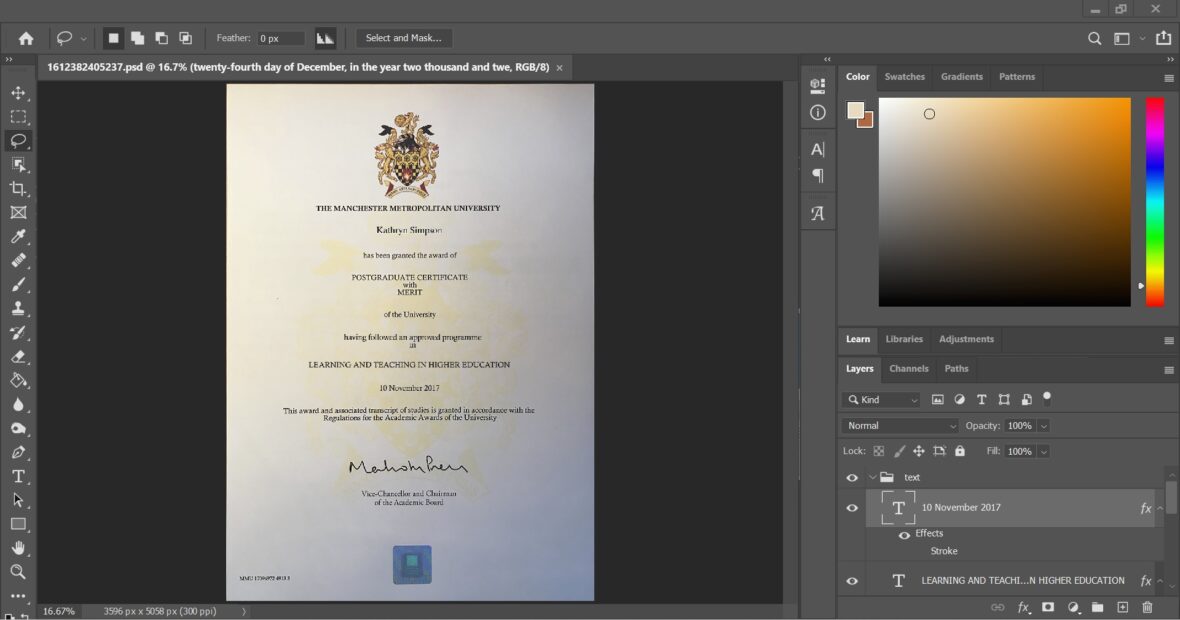Screen dimensions: 1180x620
Task: Open the Paragraph panel icon
Action: (x=817, y=175)
